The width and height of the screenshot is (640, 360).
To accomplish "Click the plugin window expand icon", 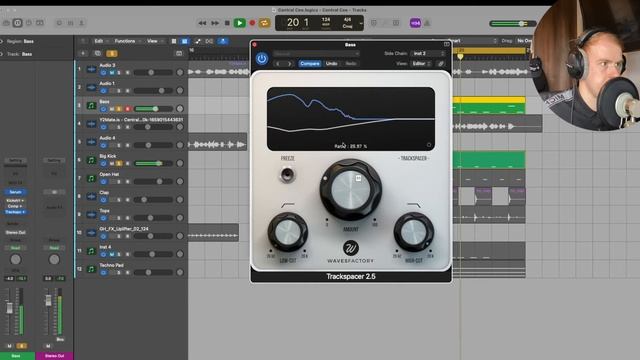I will click(x=447, y=44).
